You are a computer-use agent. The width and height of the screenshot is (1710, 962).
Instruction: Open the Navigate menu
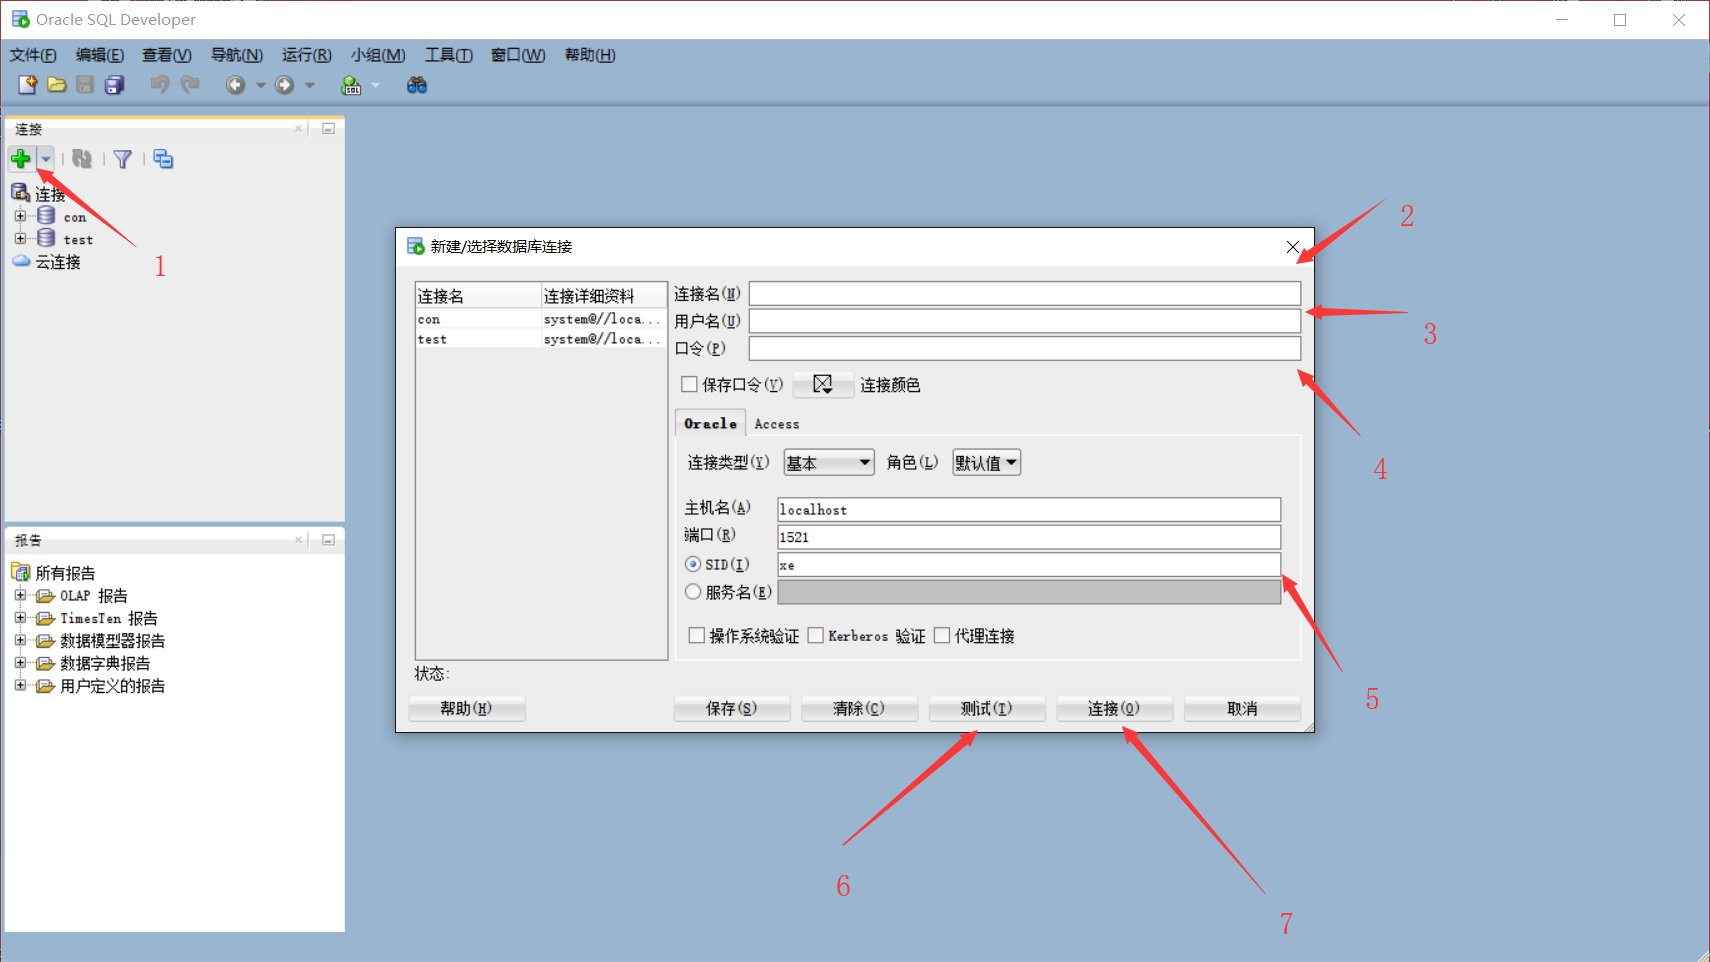tap(236, 55)
